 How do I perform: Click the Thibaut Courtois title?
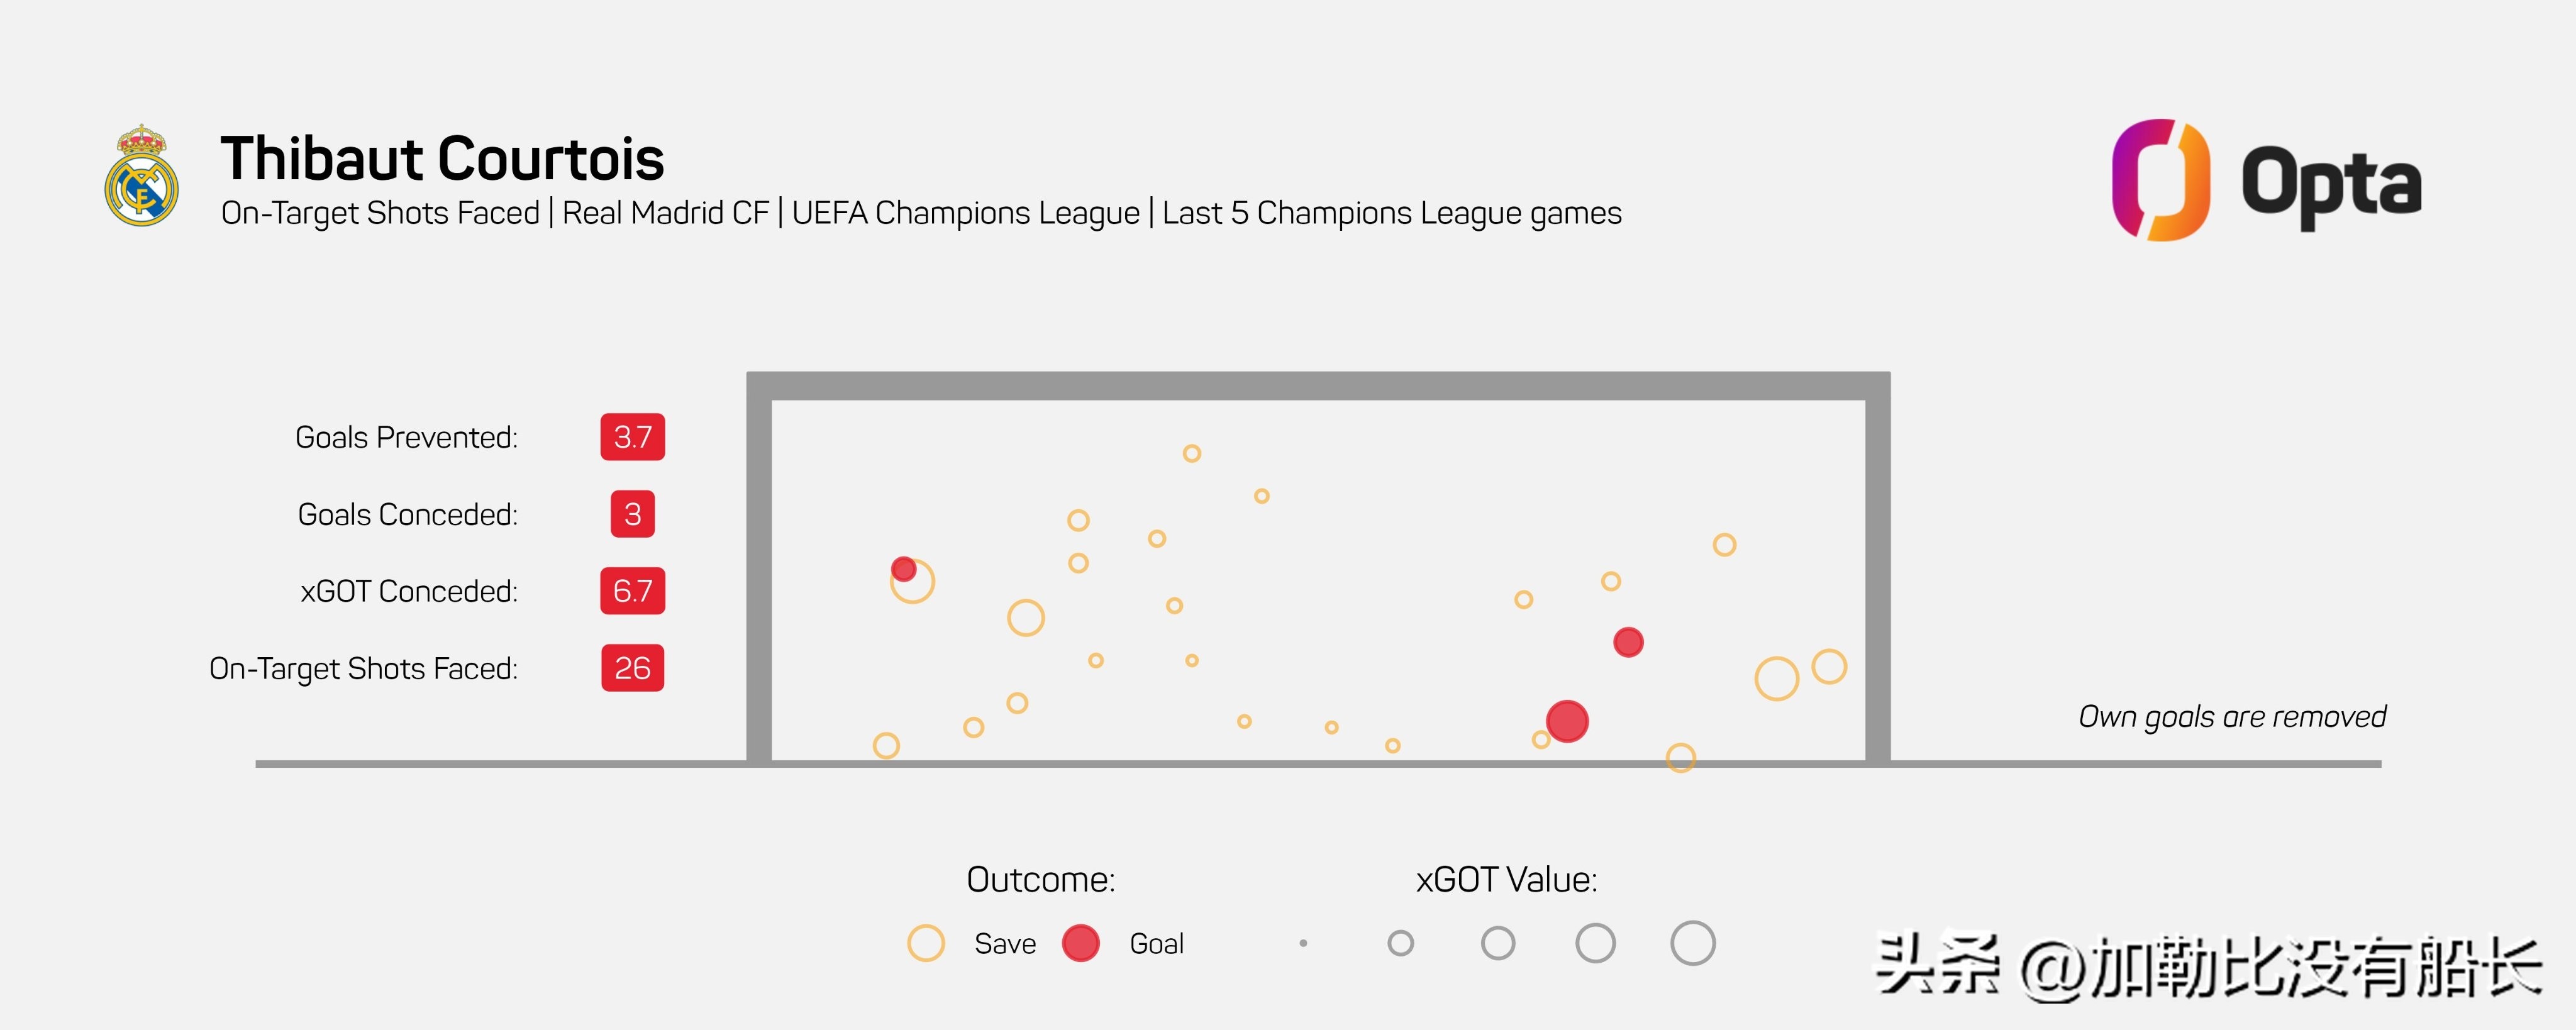[x=442, y=159]
